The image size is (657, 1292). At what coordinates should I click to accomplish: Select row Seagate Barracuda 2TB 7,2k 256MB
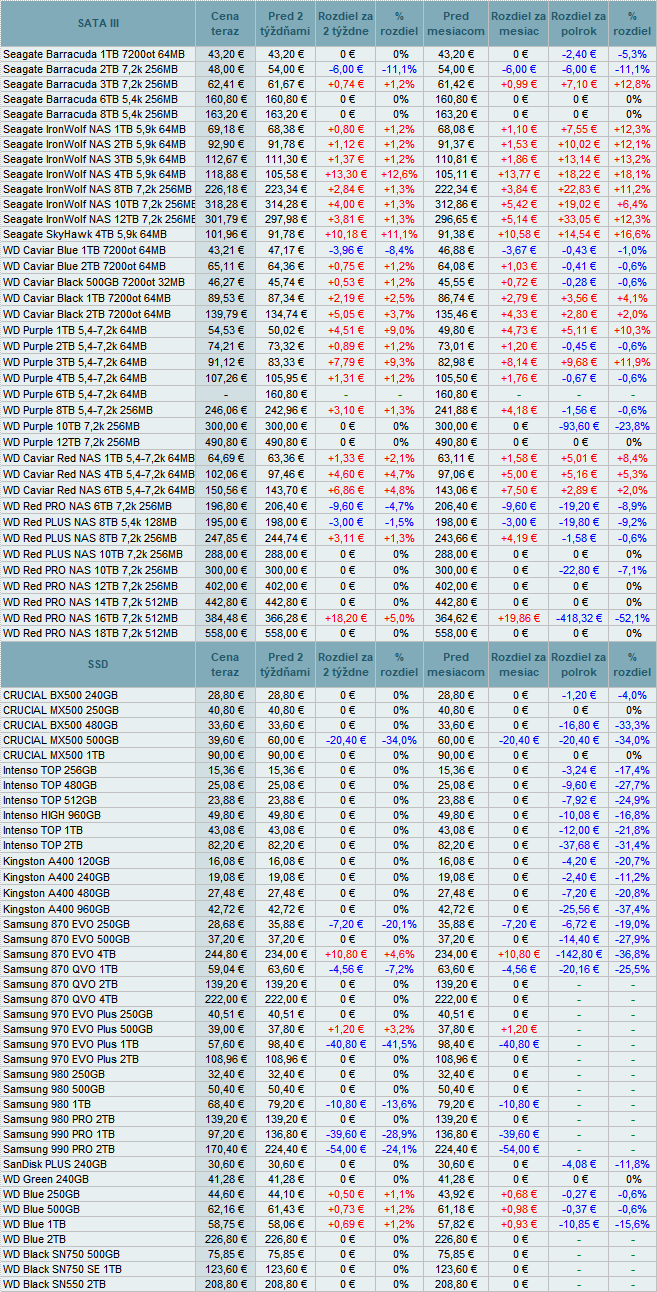[x=328, y=69]
